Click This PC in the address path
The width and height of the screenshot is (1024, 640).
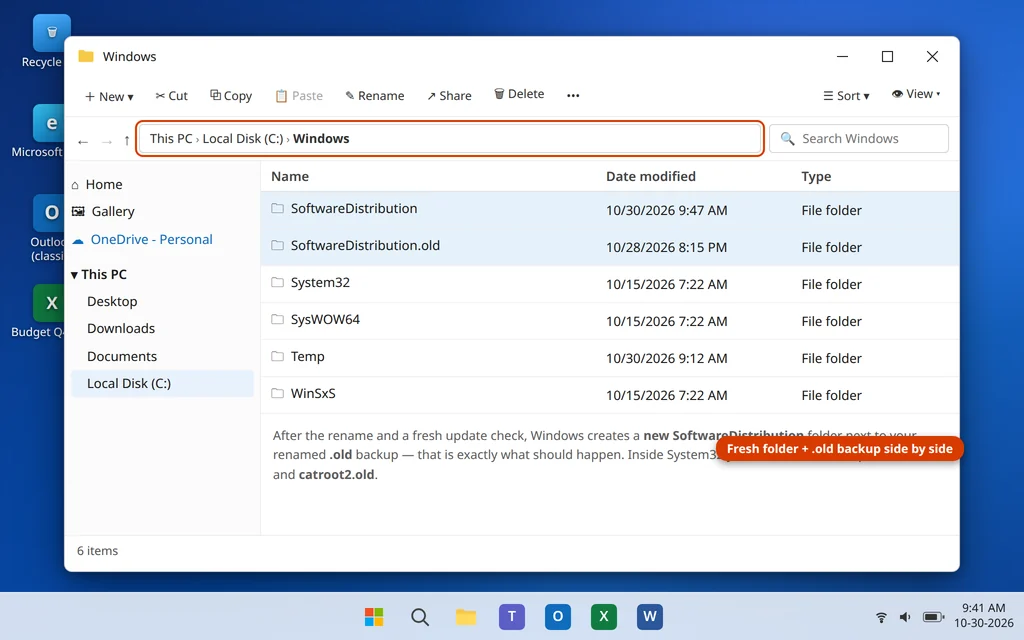(x=171, y=138)
